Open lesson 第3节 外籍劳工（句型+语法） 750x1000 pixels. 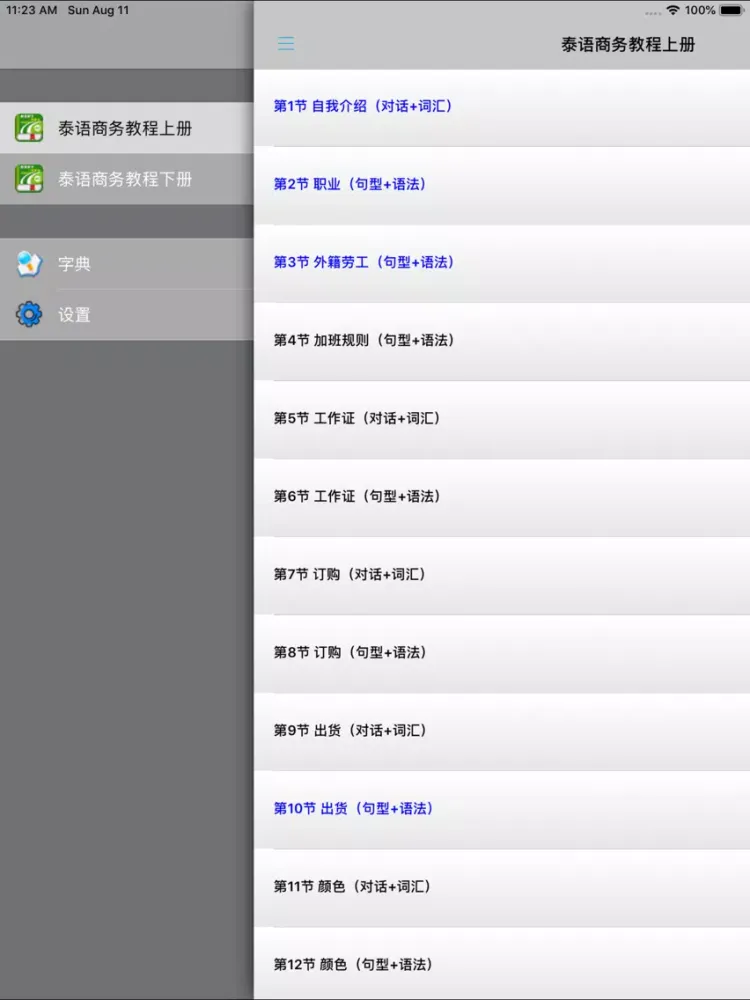point(502,263)
